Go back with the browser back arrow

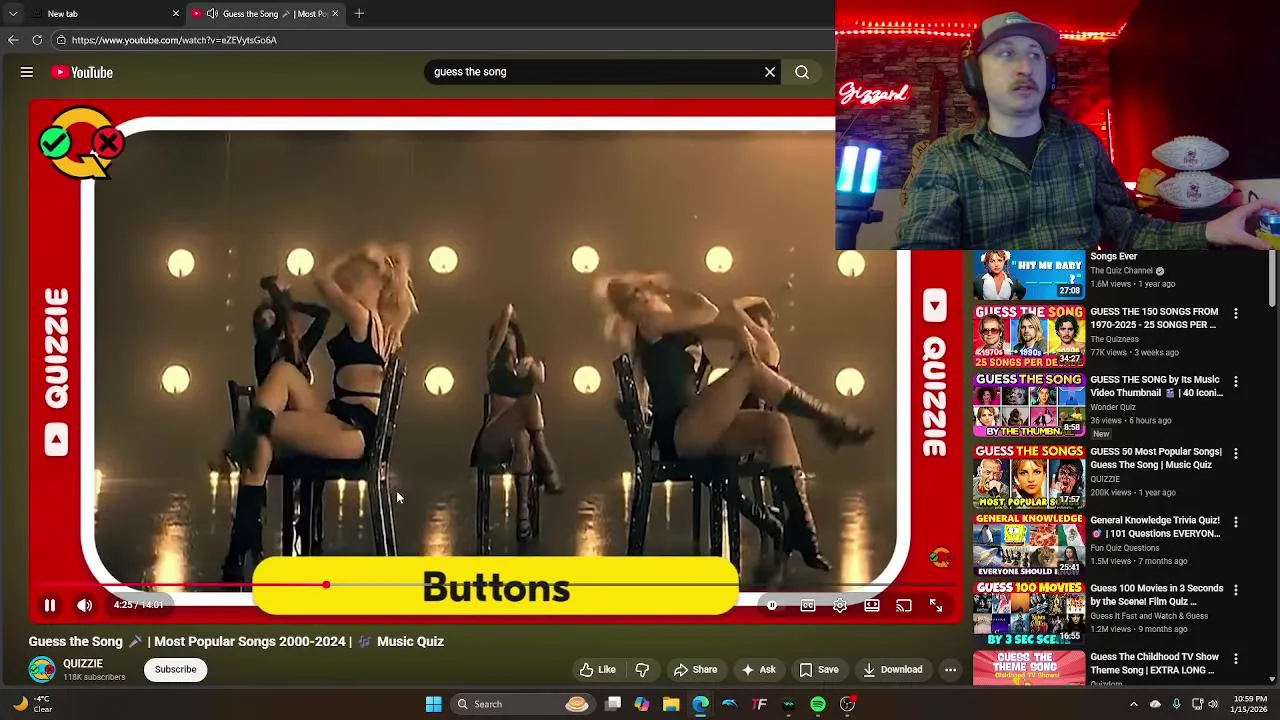[13, 40]
